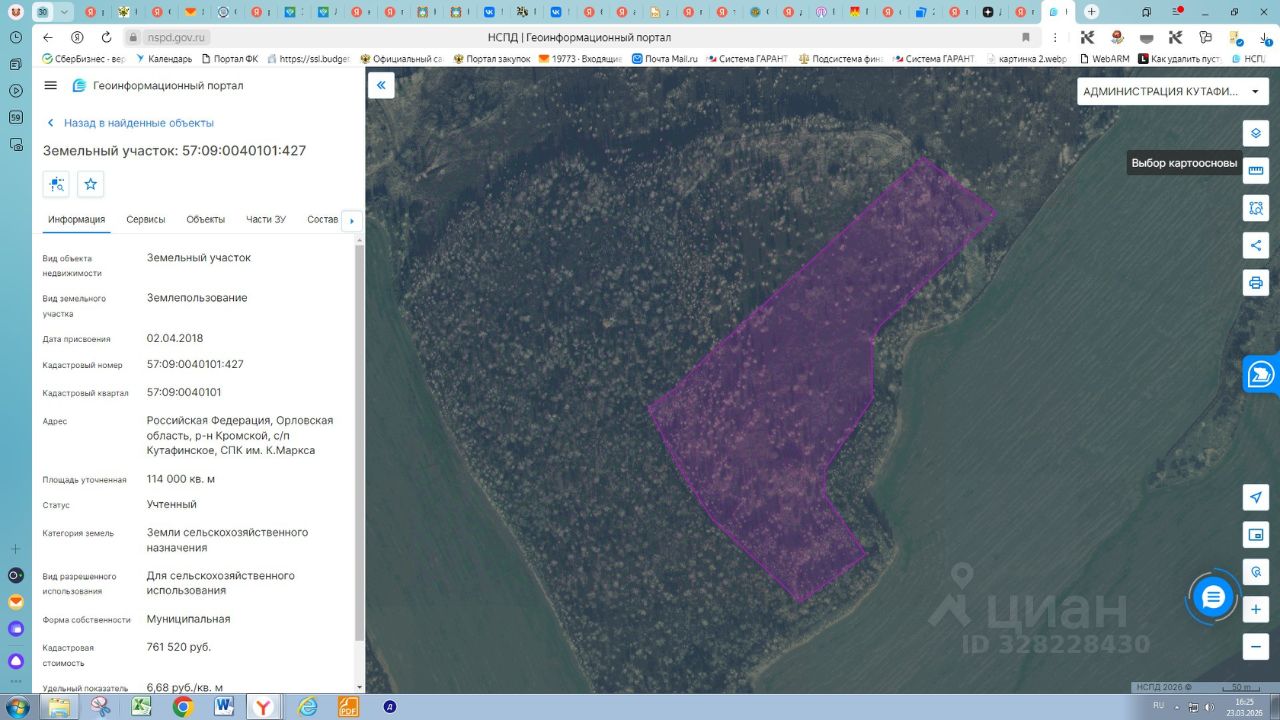Activate the area search selection tool
The height and width of the screenshot is (720, 1280).
click(x=1256, y=208)
